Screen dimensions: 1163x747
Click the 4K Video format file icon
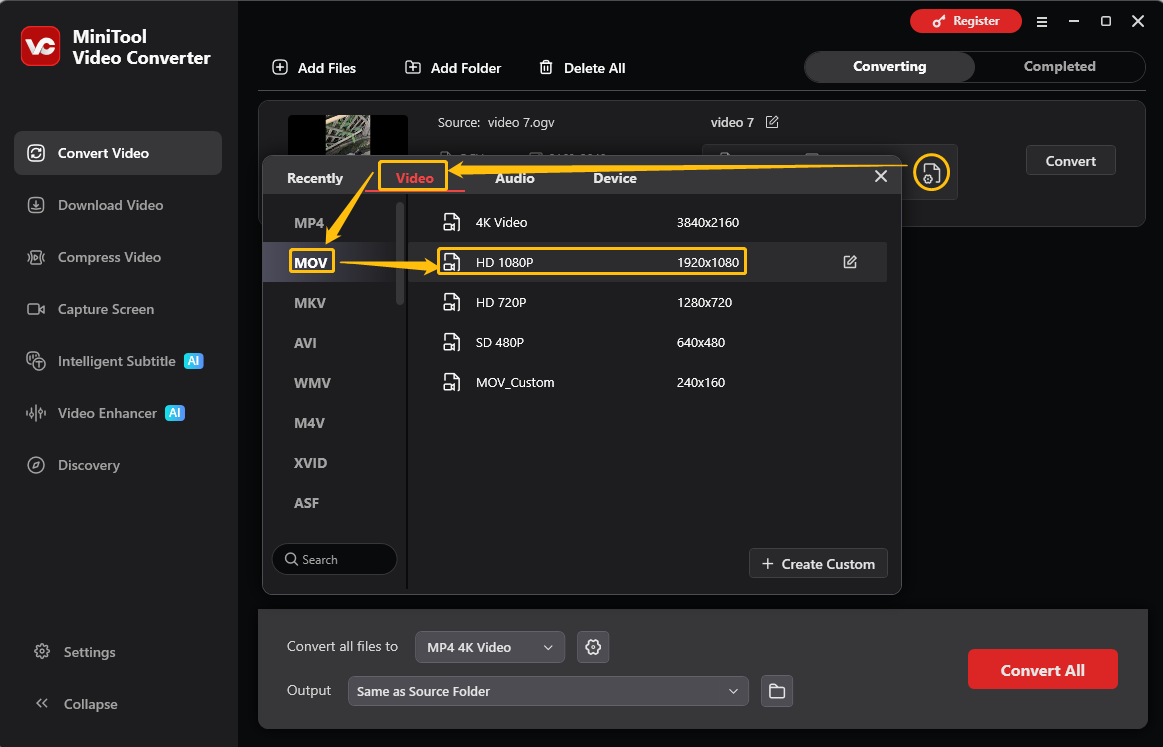point(451,222)
